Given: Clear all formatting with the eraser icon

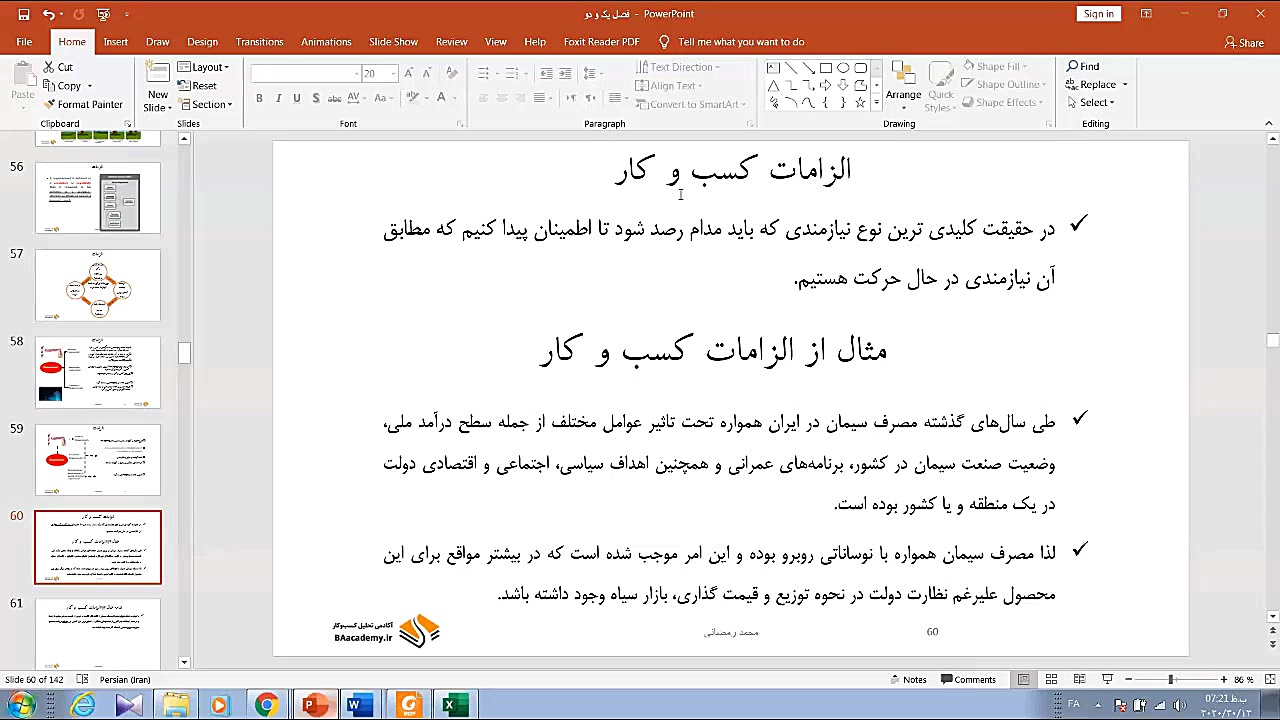Looking at the screenshot, I should tap(451, 74).
